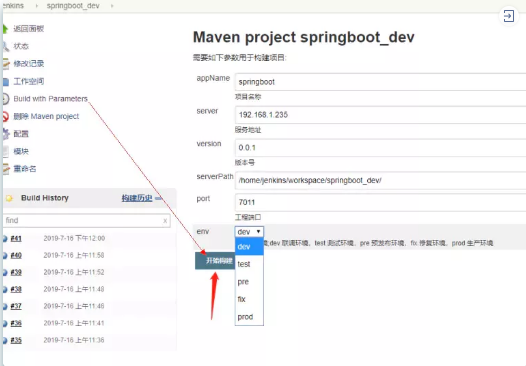Open Build with Parameters sidebar item

(x=50, y=99)
